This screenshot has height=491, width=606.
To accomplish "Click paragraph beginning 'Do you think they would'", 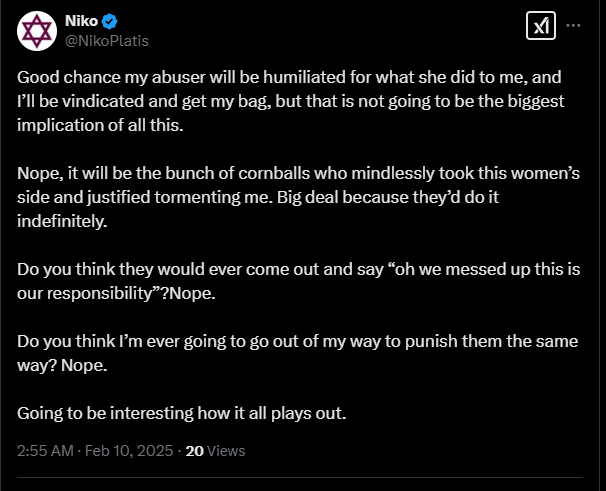I will (298, 281).
